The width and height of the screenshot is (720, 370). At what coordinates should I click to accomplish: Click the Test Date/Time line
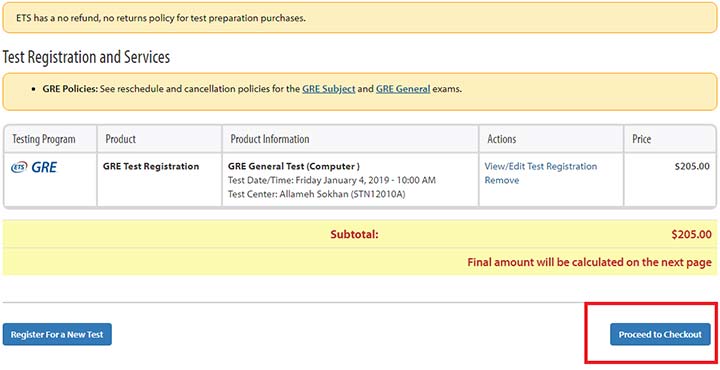(x=332, y=180)
